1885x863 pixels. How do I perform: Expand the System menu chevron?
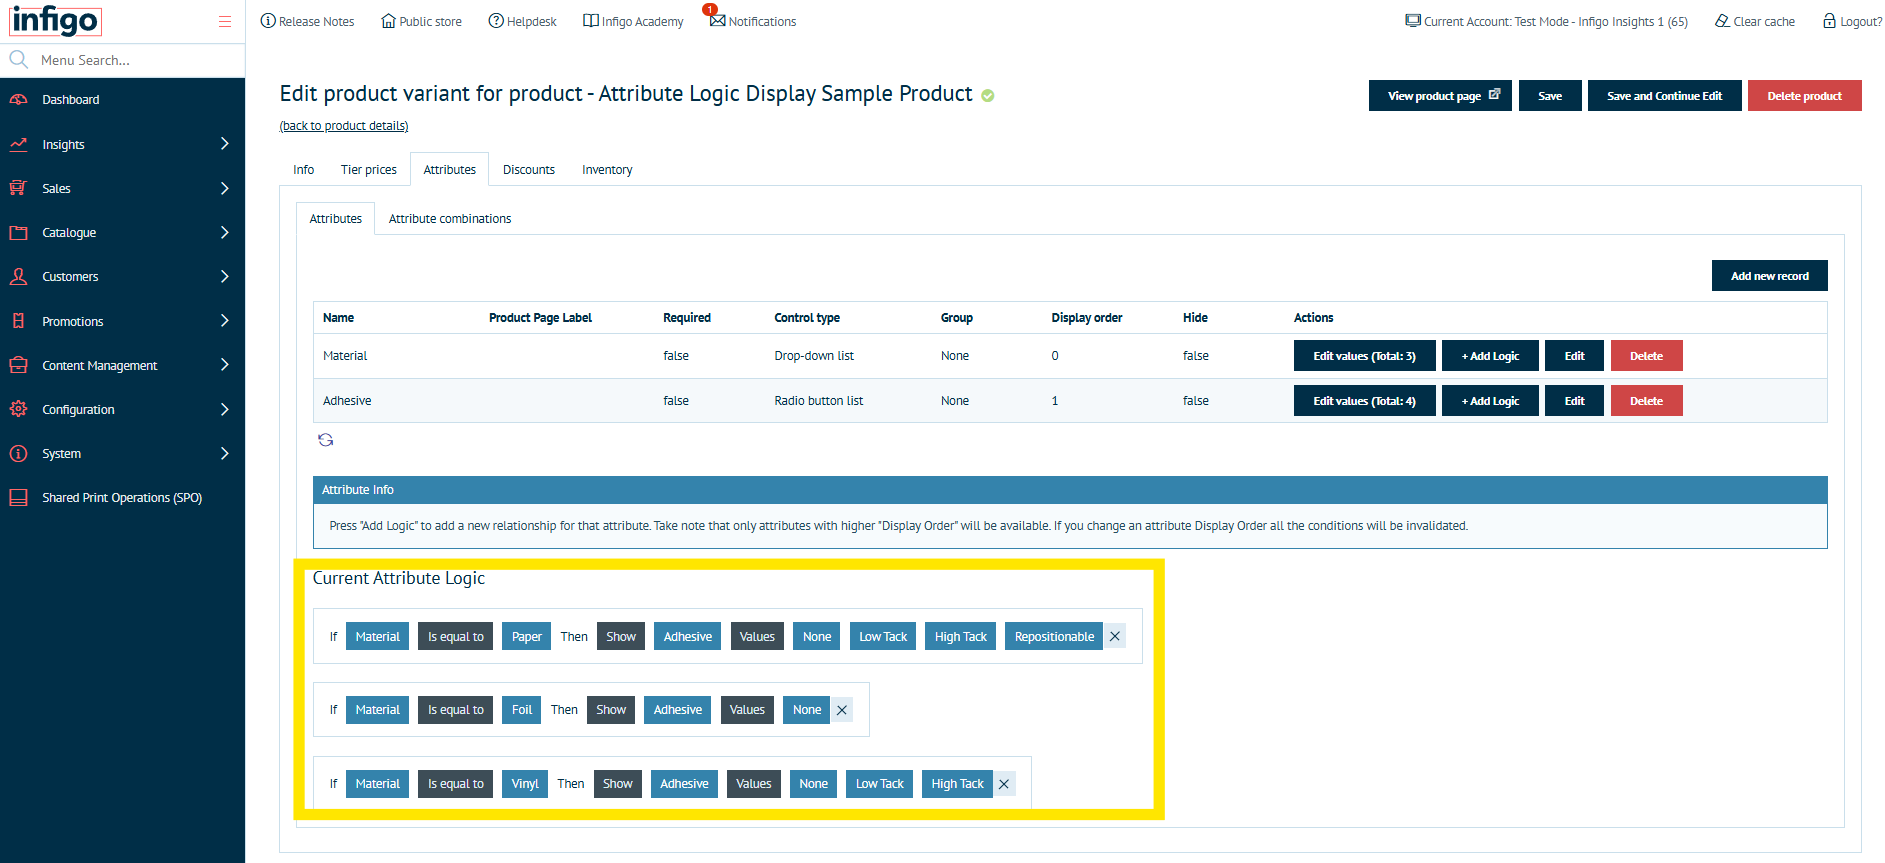pos(225,453)
